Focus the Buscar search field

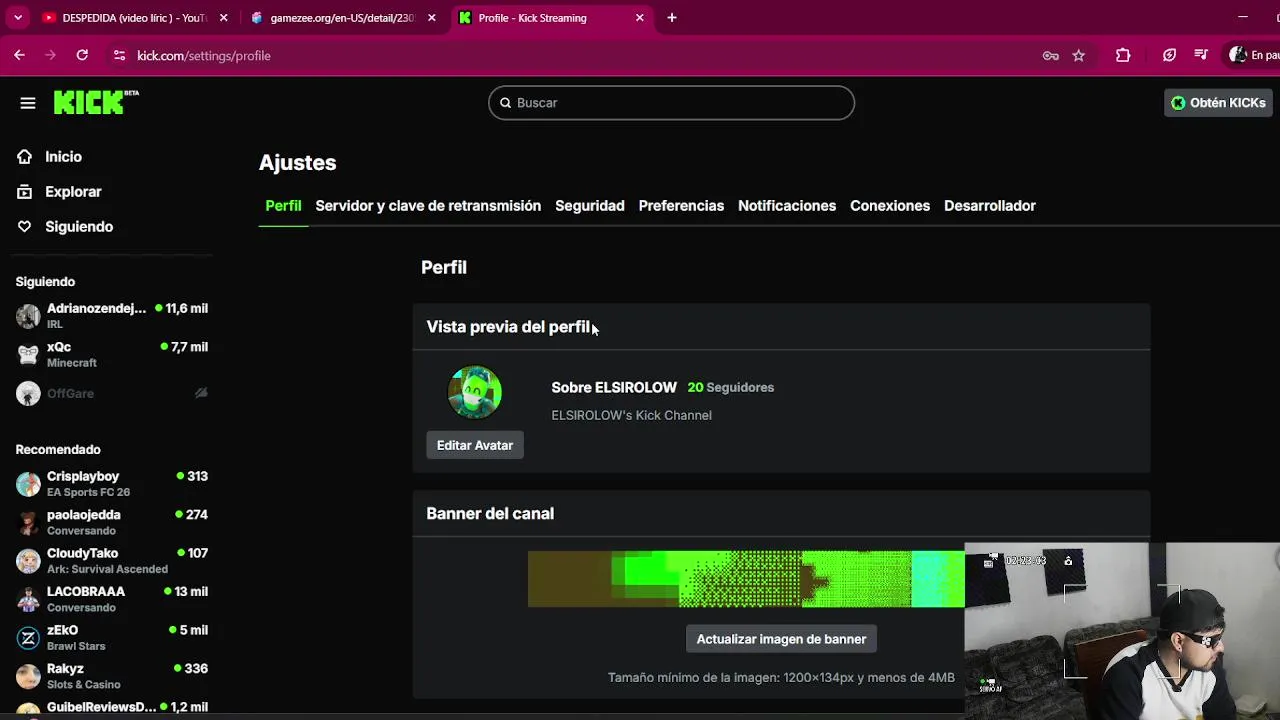click(x=671, y=103)
